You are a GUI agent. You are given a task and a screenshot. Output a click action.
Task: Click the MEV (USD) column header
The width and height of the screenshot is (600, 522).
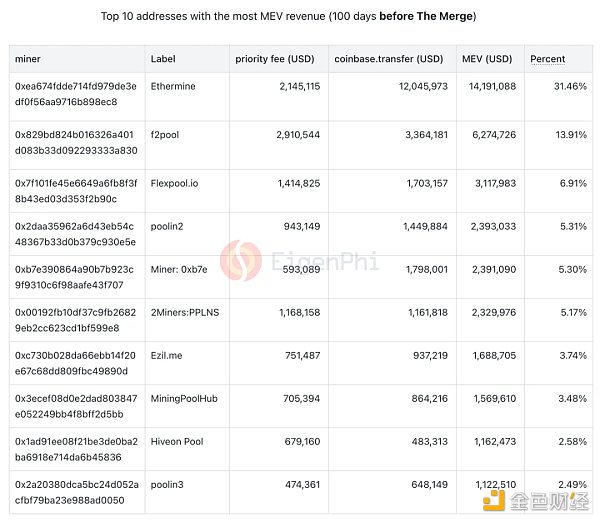tap(490, 59)
